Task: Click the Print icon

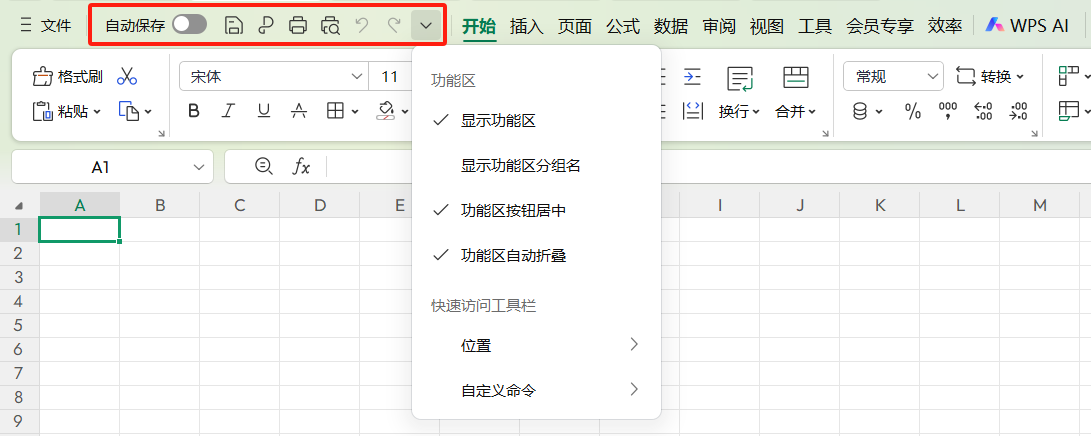Action: pos(298,26)
